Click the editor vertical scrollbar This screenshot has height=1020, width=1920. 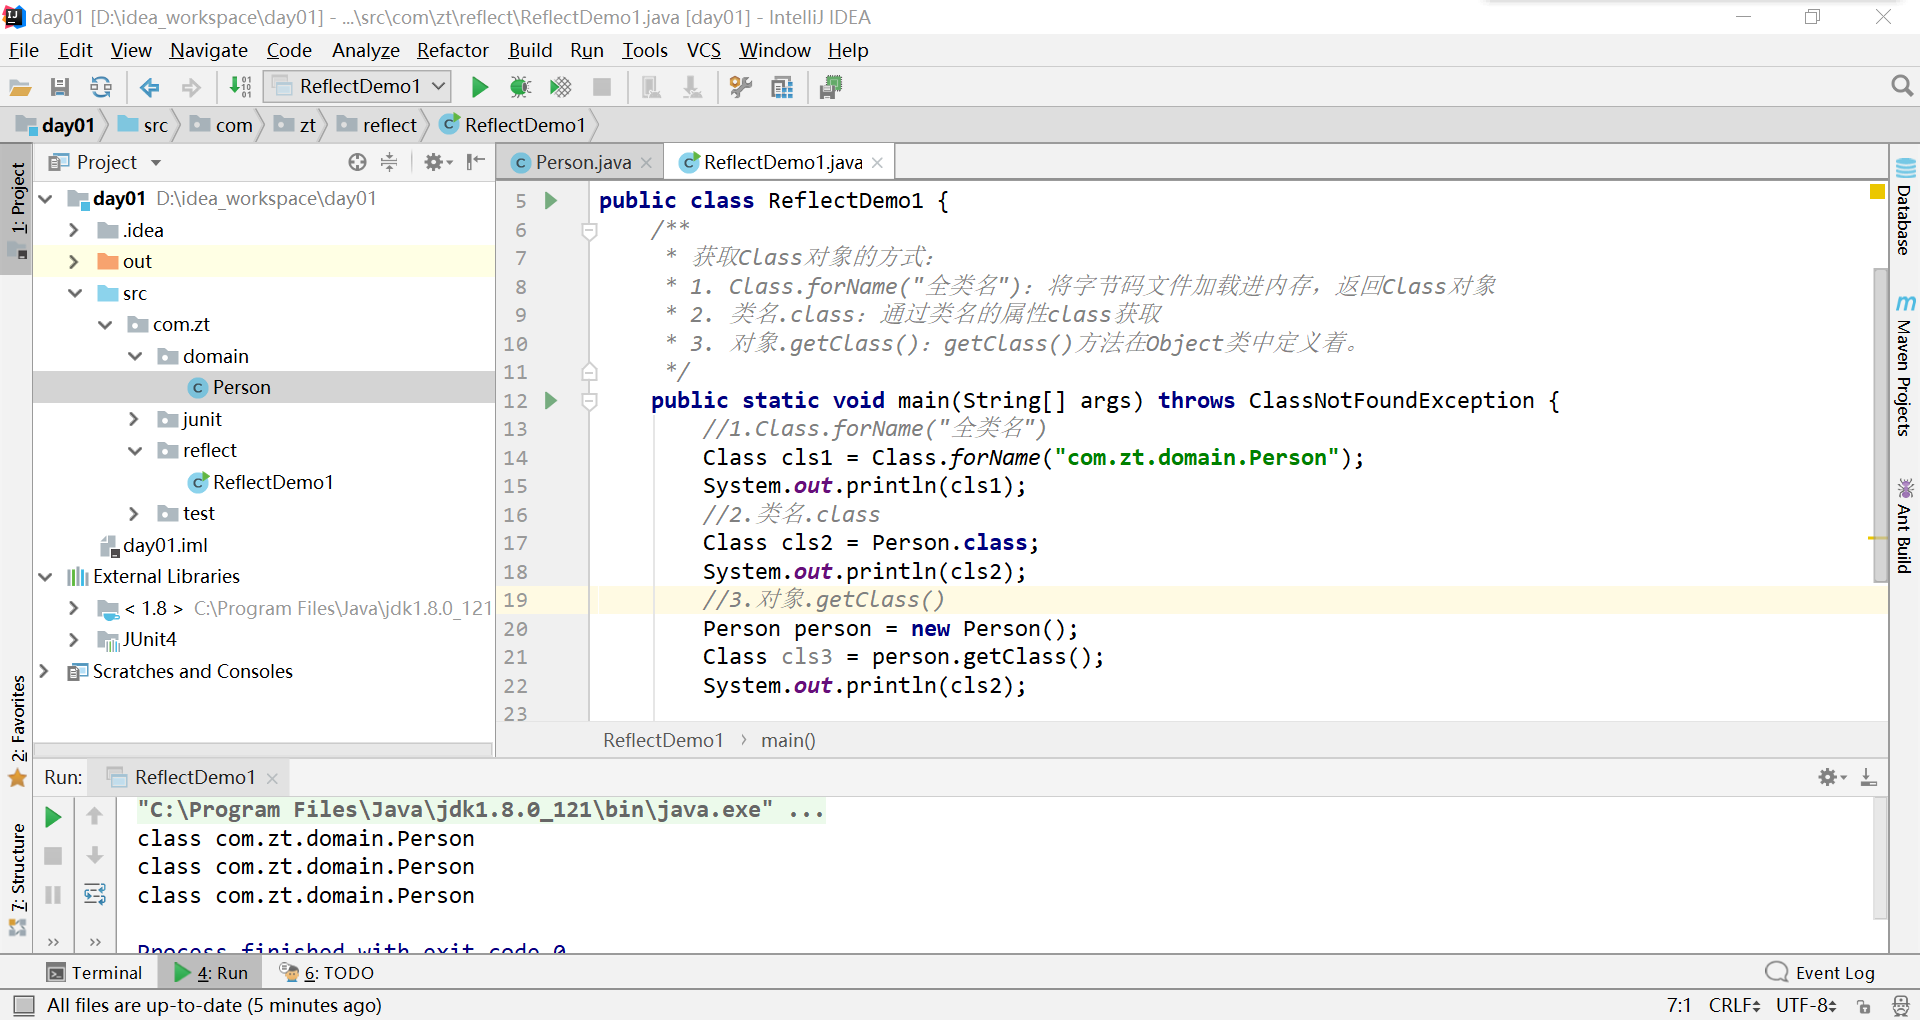click(1879, 425)
